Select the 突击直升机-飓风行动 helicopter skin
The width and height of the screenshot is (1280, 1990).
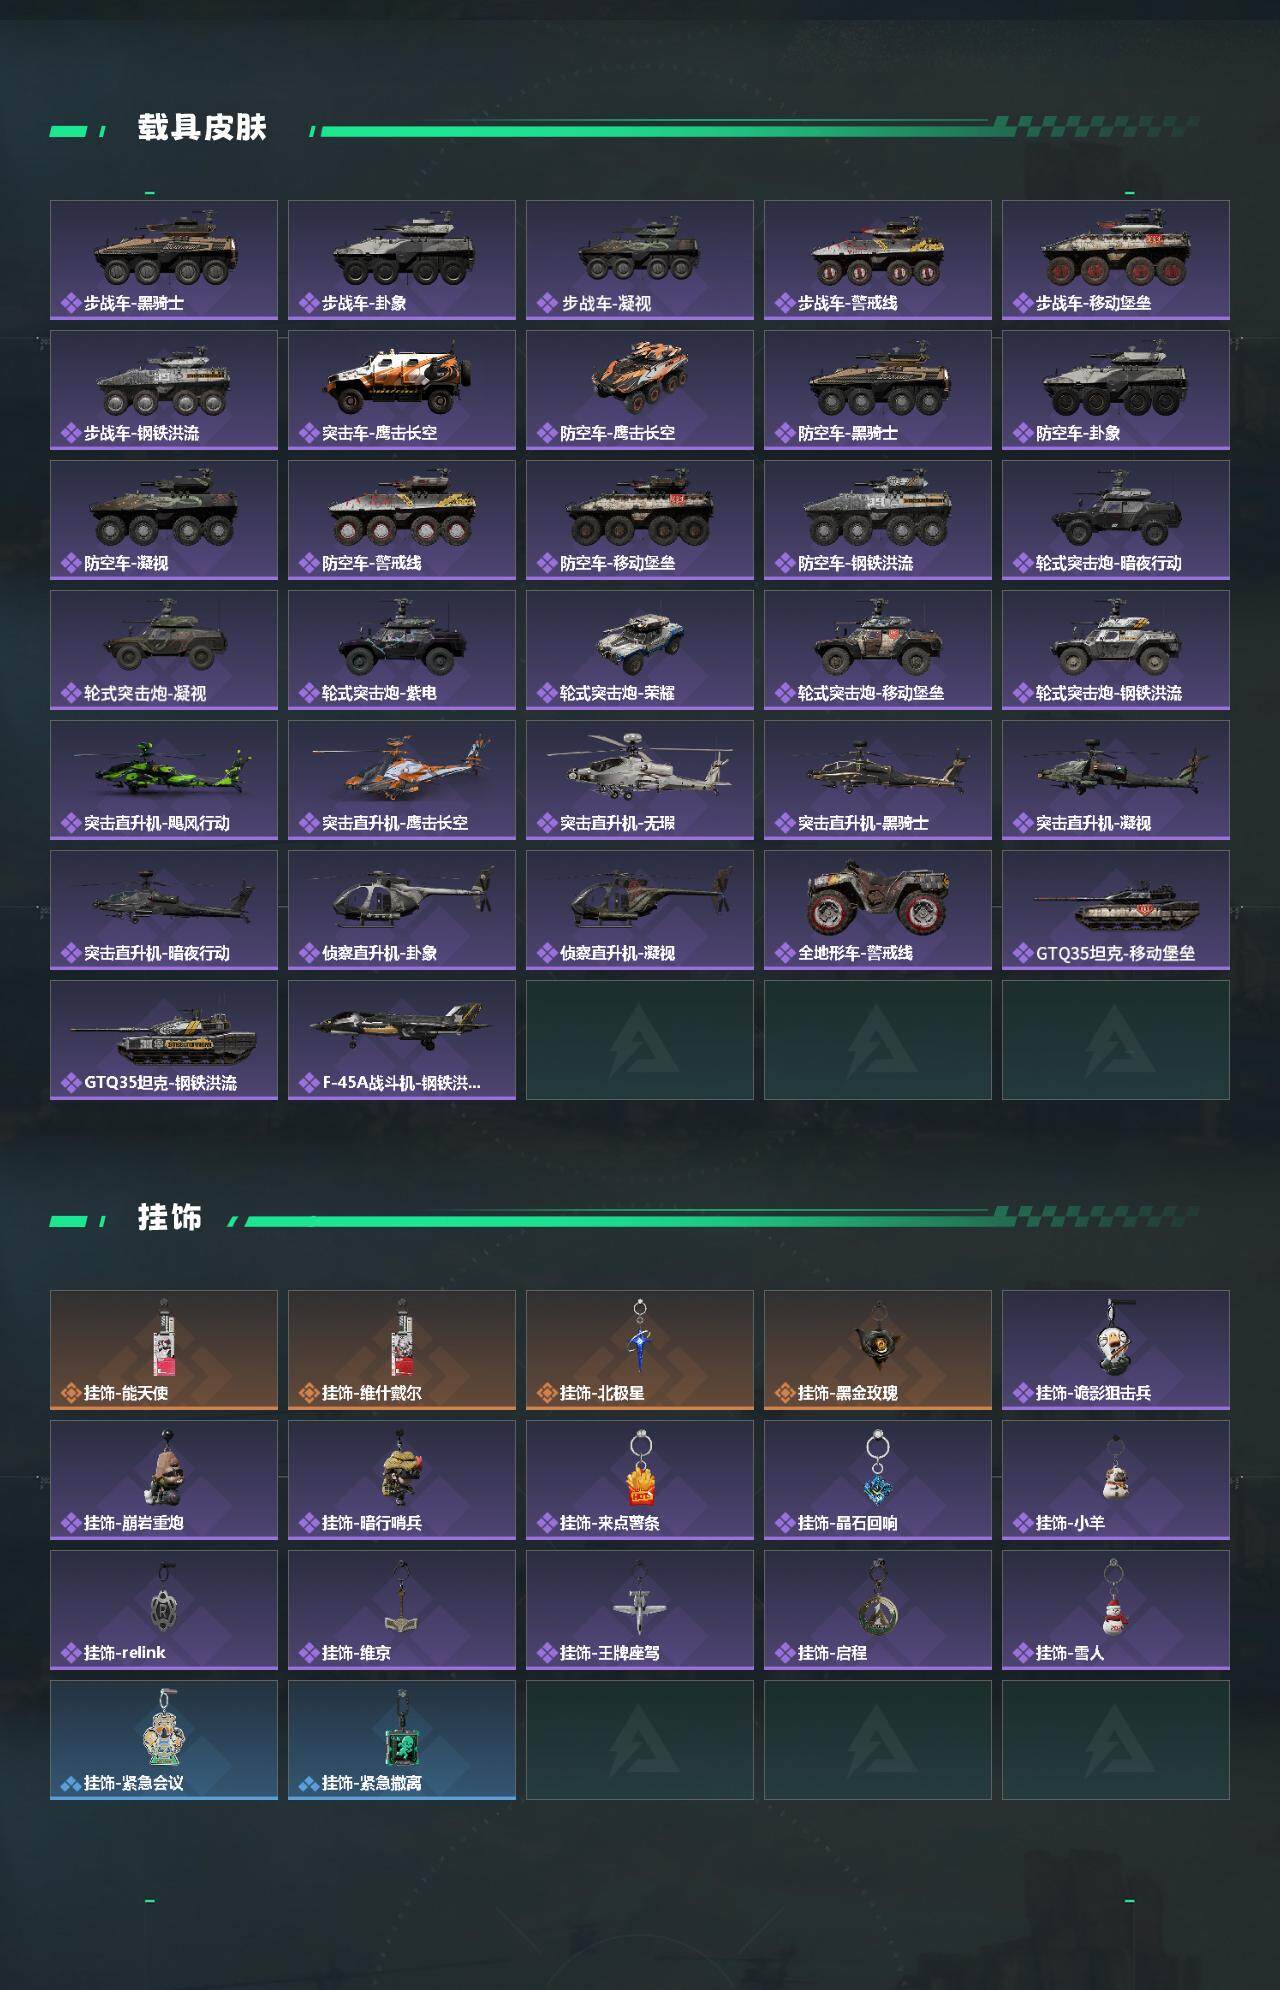(x=164, y=780)
